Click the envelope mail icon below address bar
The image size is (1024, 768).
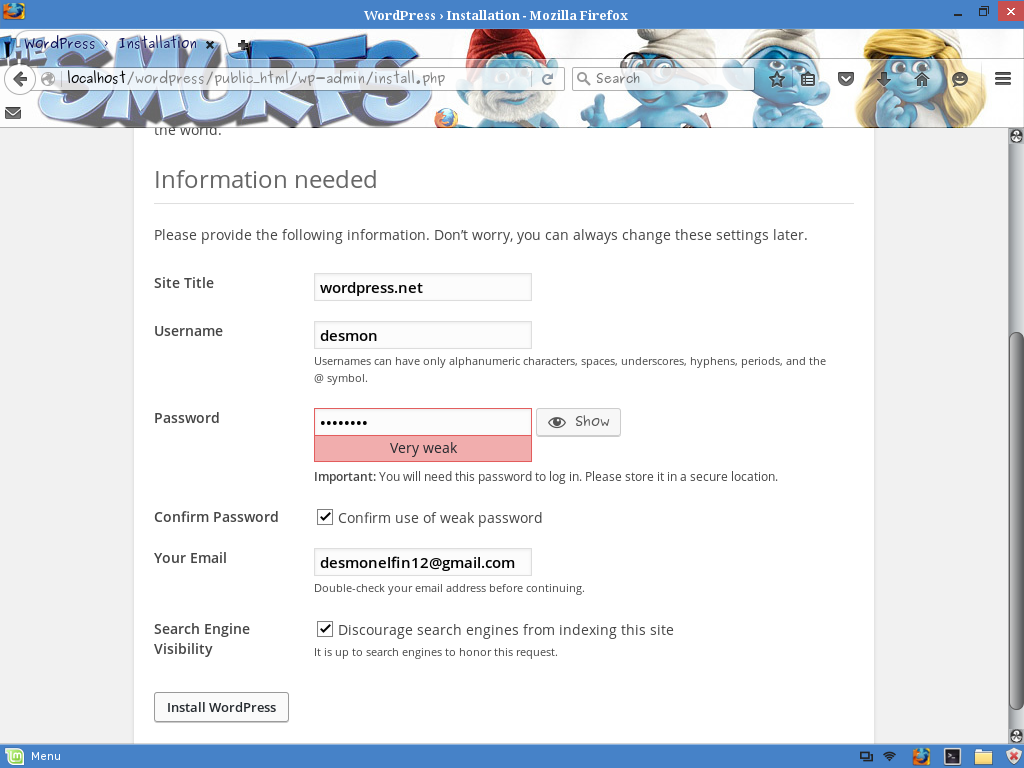coord(13,113)
